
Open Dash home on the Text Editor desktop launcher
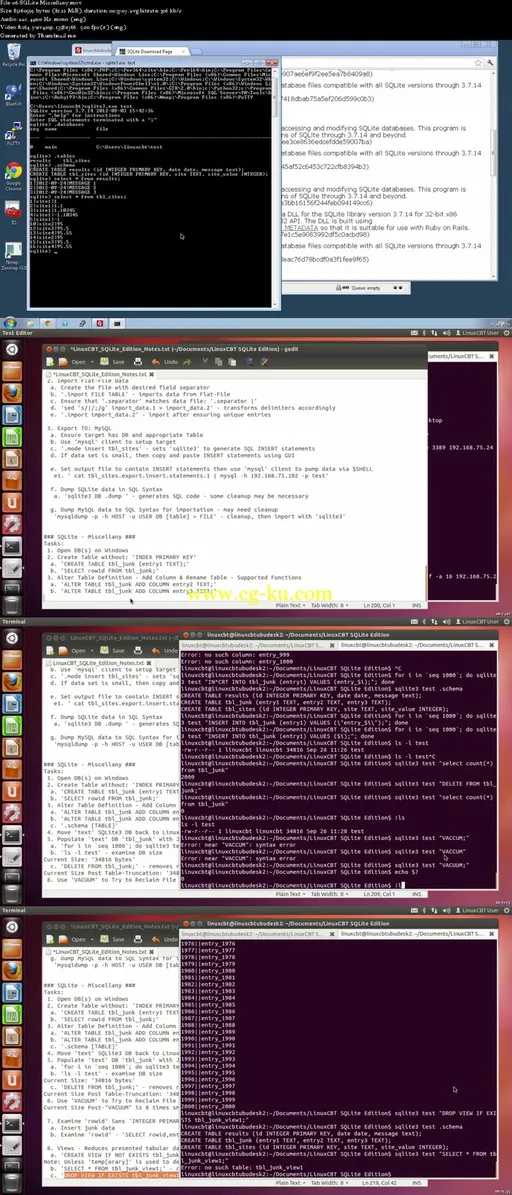(11, 350)
